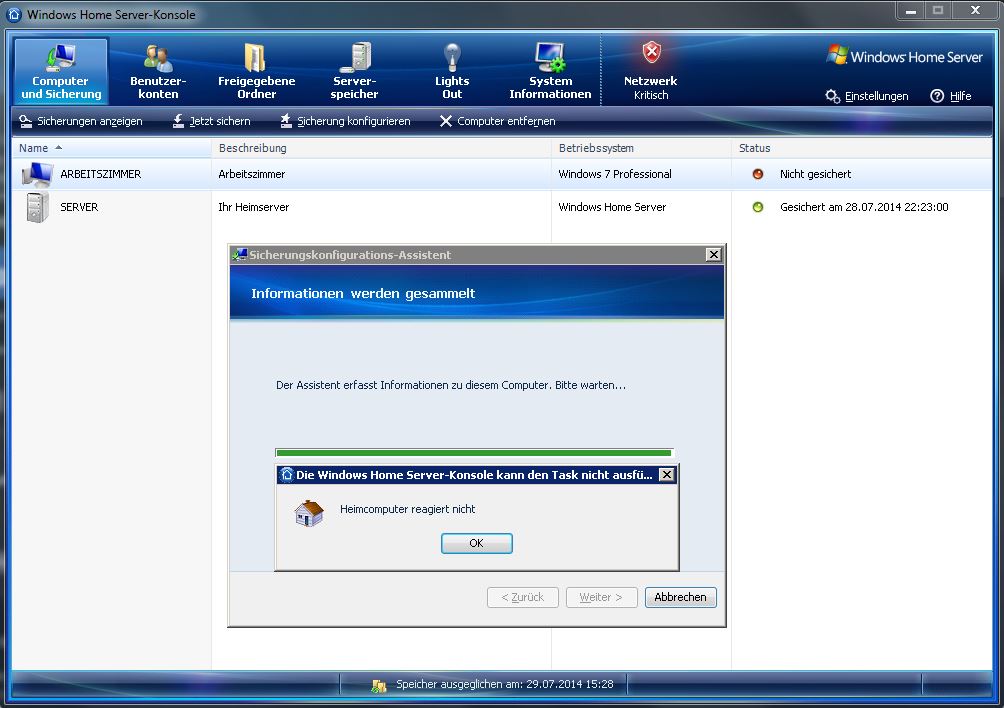Click 'Windows 7 Professional' cell

pos(615,174)
